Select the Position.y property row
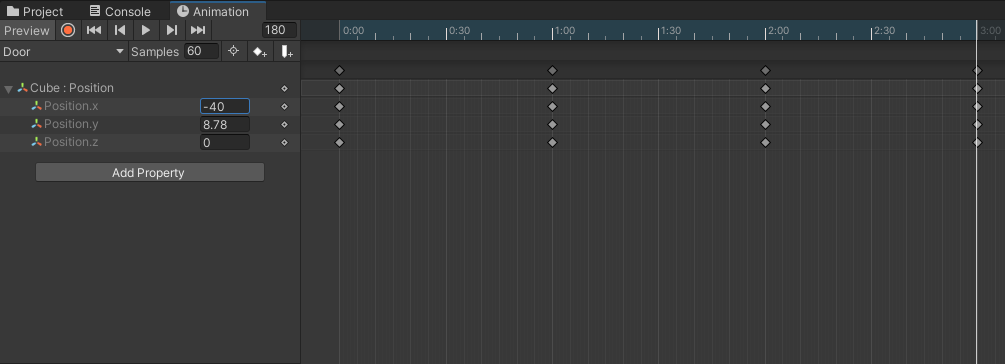 (x=150, y=124)
